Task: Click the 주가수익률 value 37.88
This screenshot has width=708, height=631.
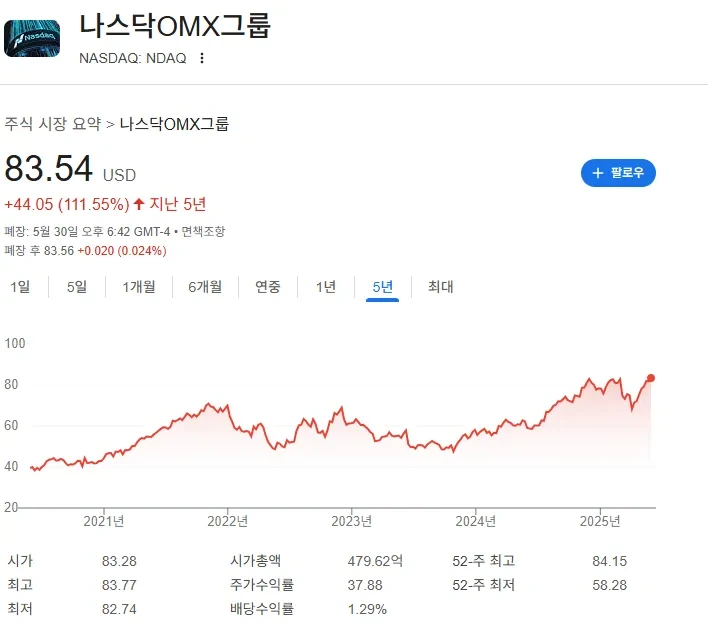Action: click(x=365, y=585)
